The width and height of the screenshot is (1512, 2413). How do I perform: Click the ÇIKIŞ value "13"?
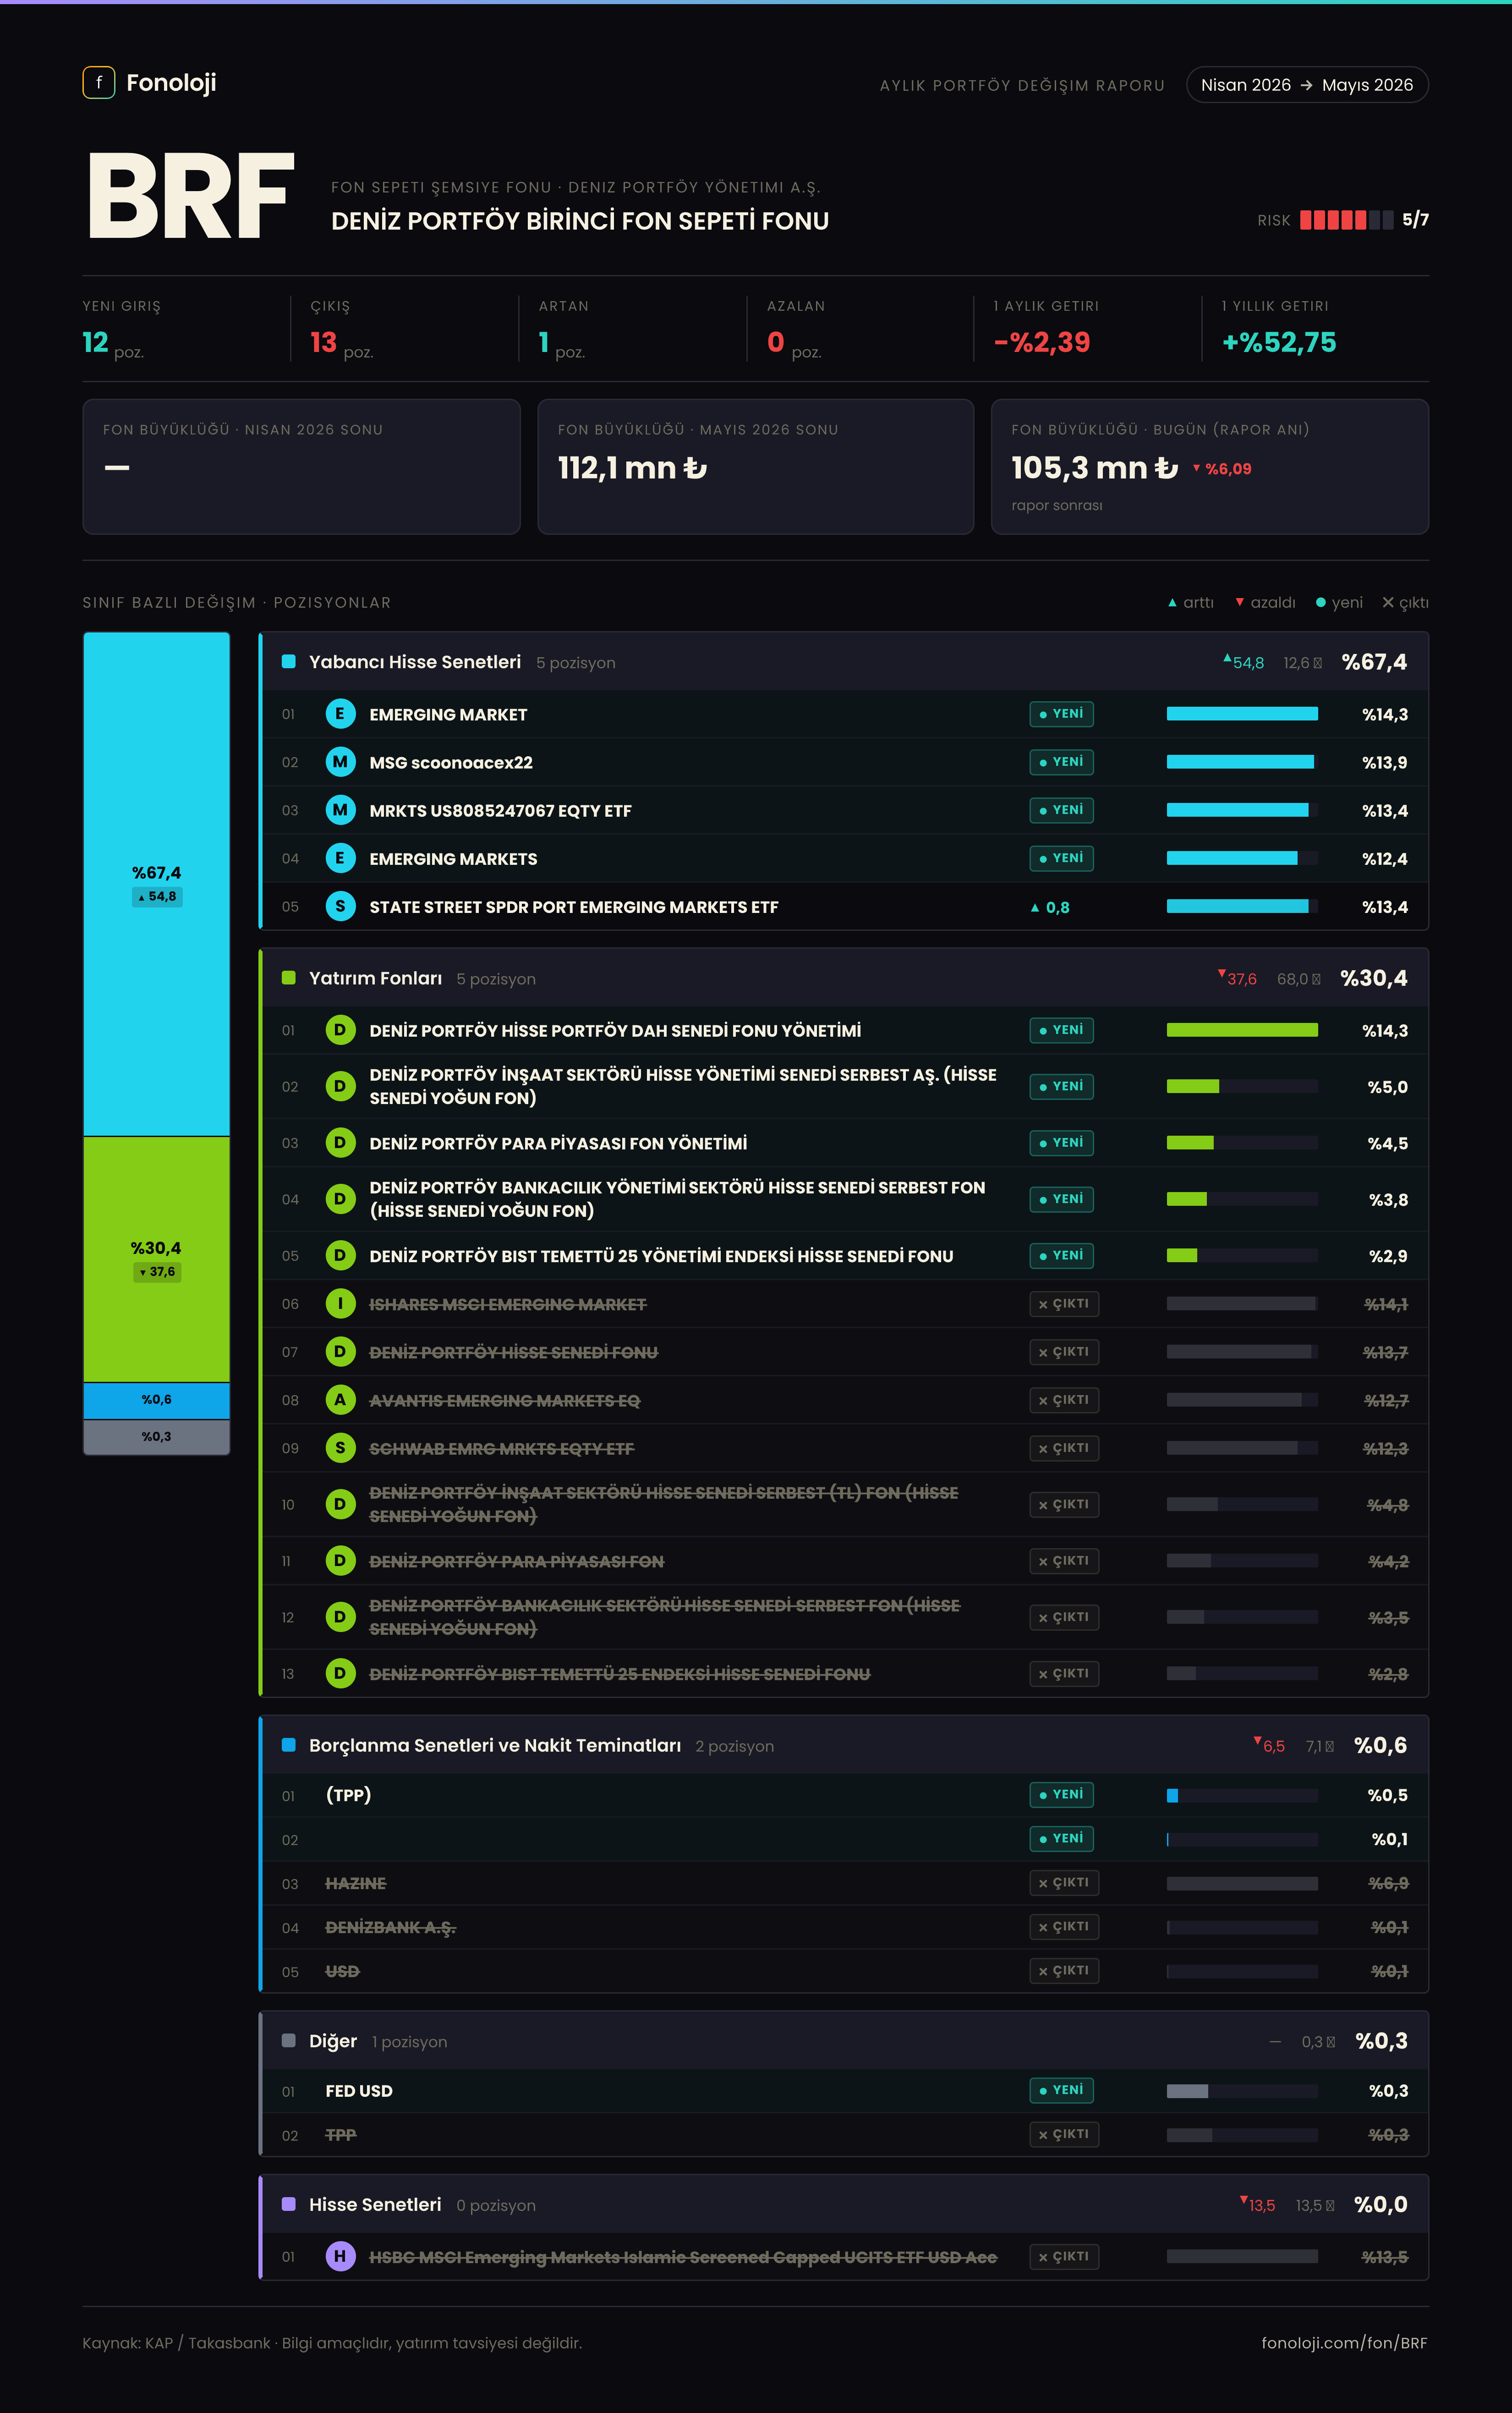323,342
